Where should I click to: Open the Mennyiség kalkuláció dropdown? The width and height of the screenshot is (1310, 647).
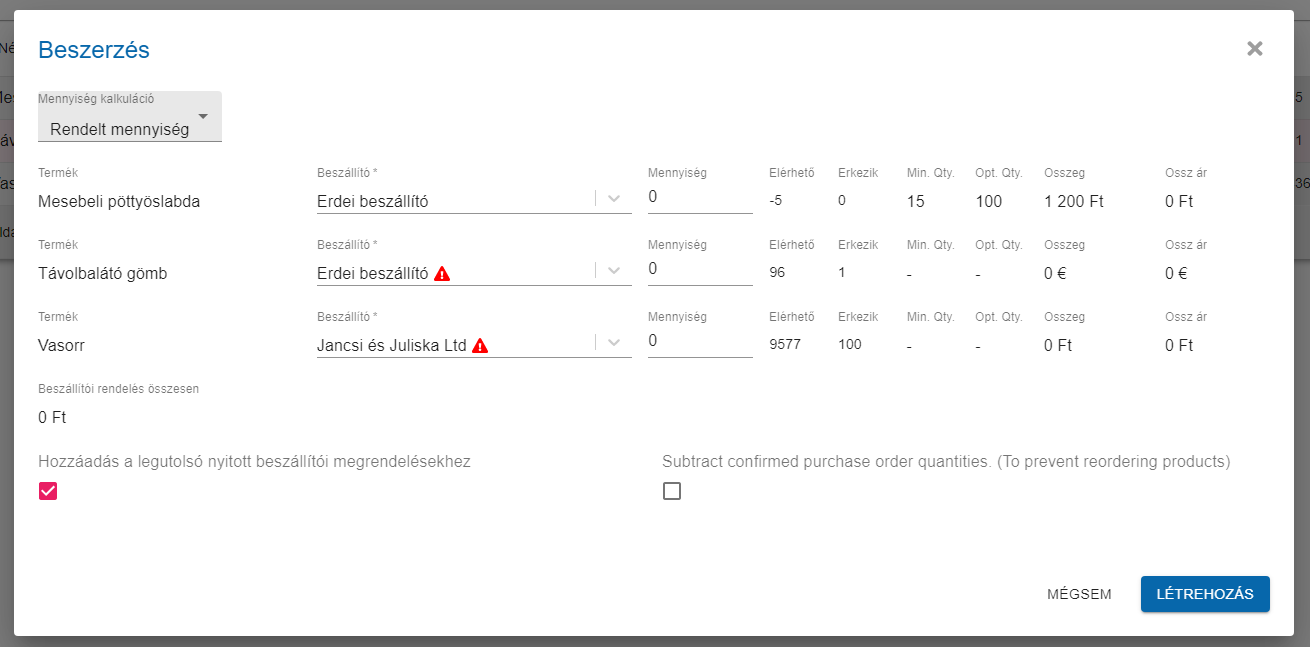pyautogui.click(x=129, y=118)
